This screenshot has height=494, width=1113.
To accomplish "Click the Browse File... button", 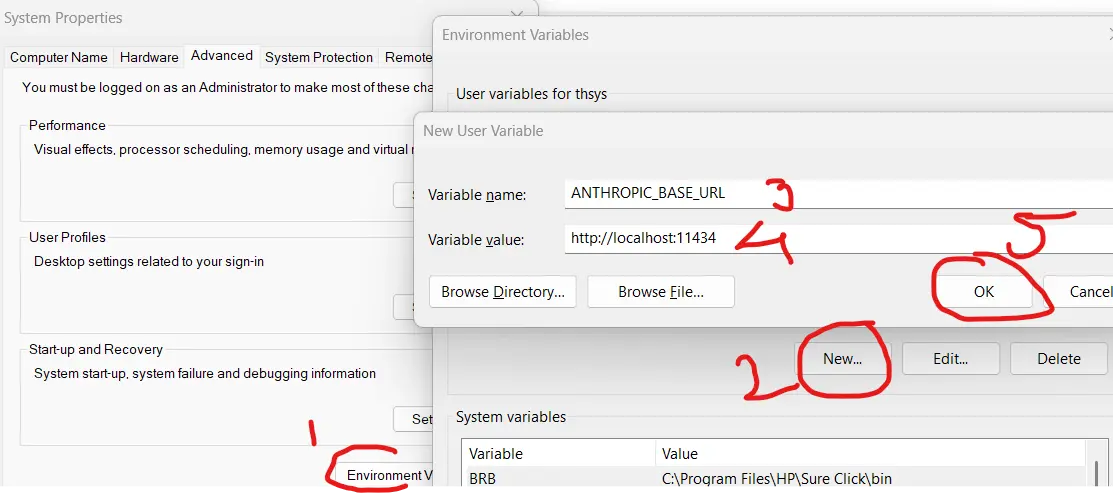I will [660, 292].
